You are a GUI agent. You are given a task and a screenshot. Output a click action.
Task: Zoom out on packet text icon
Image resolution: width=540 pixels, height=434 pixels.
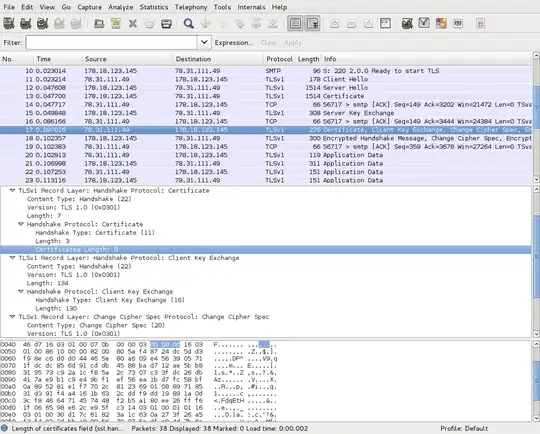351,23
